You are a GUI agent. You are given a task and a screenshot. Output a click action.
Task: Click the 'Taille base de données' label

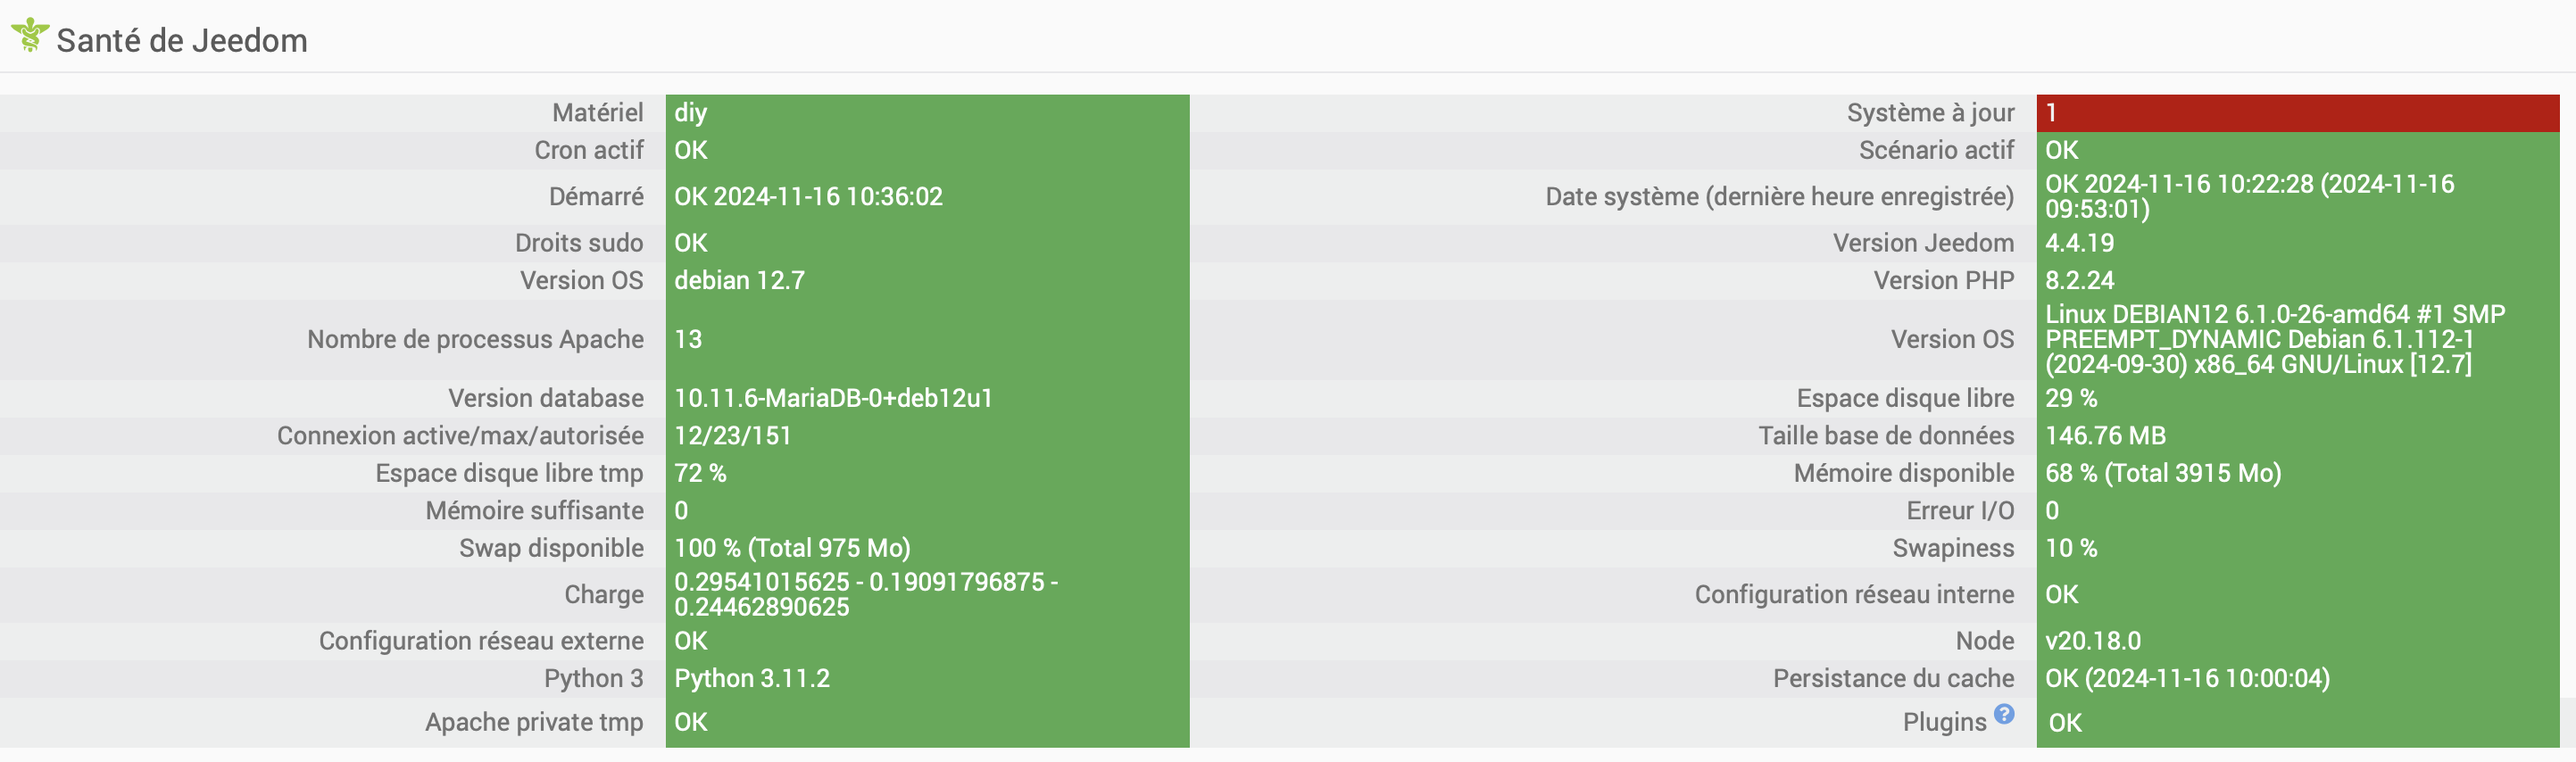pyautogui.click(x=1886, y=435)
